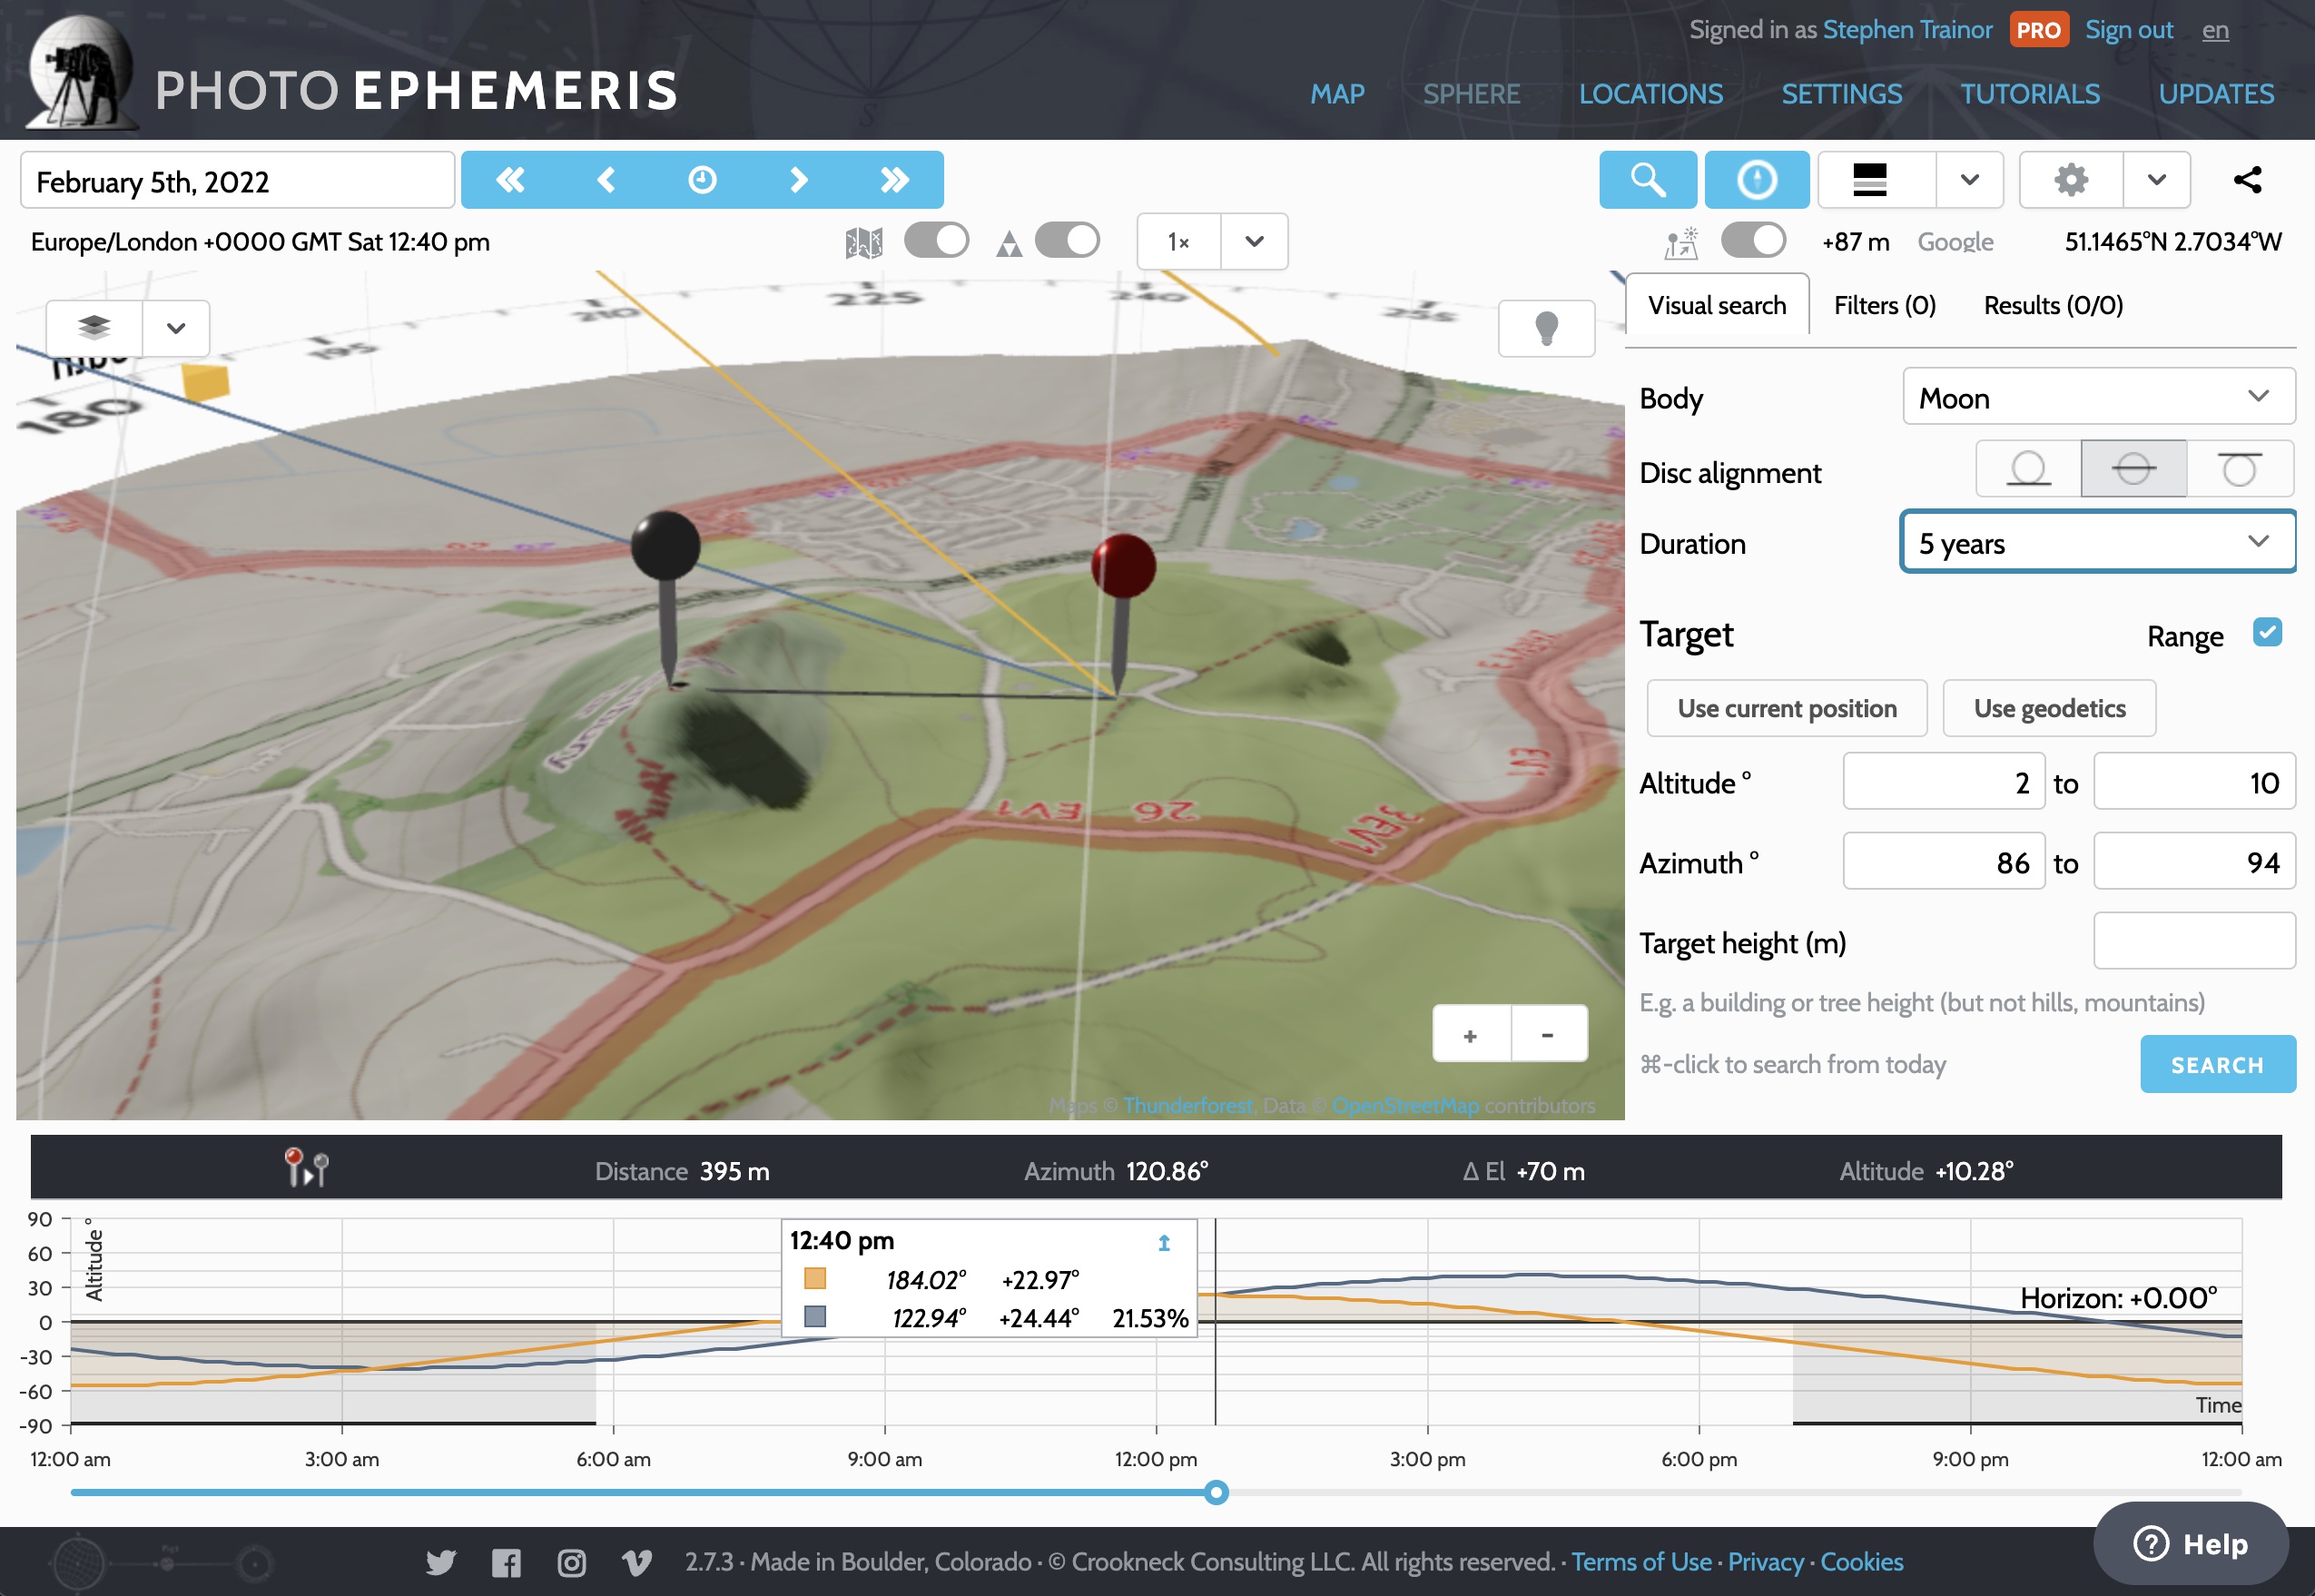Click Use current position button
This screenshot has width=2315, height=1596.
click(1786, 709)
